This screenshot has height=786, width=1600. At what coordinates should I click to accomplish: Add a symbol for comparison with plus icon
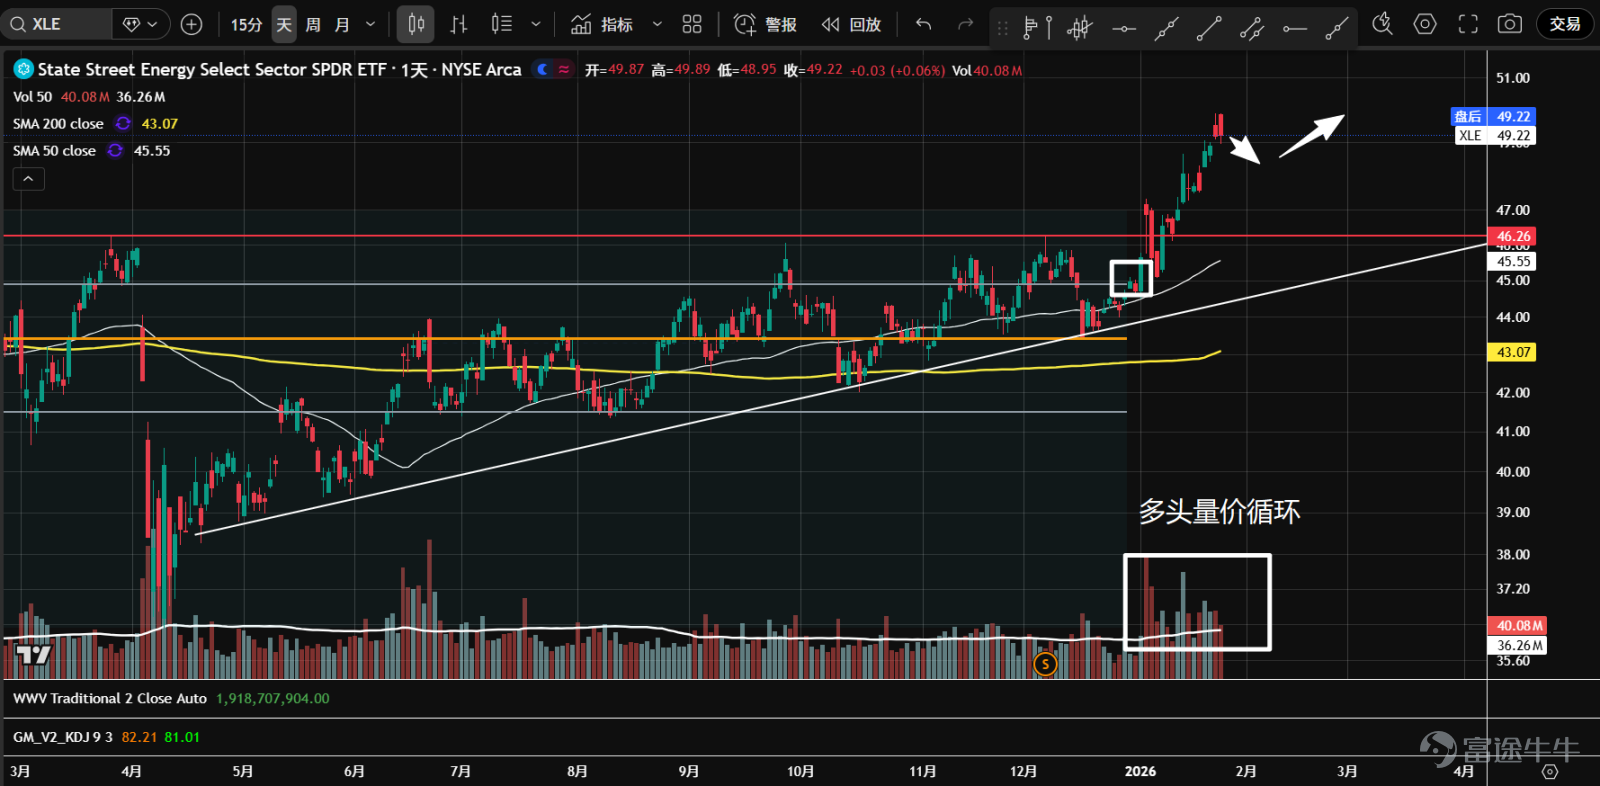coord(192,24)
